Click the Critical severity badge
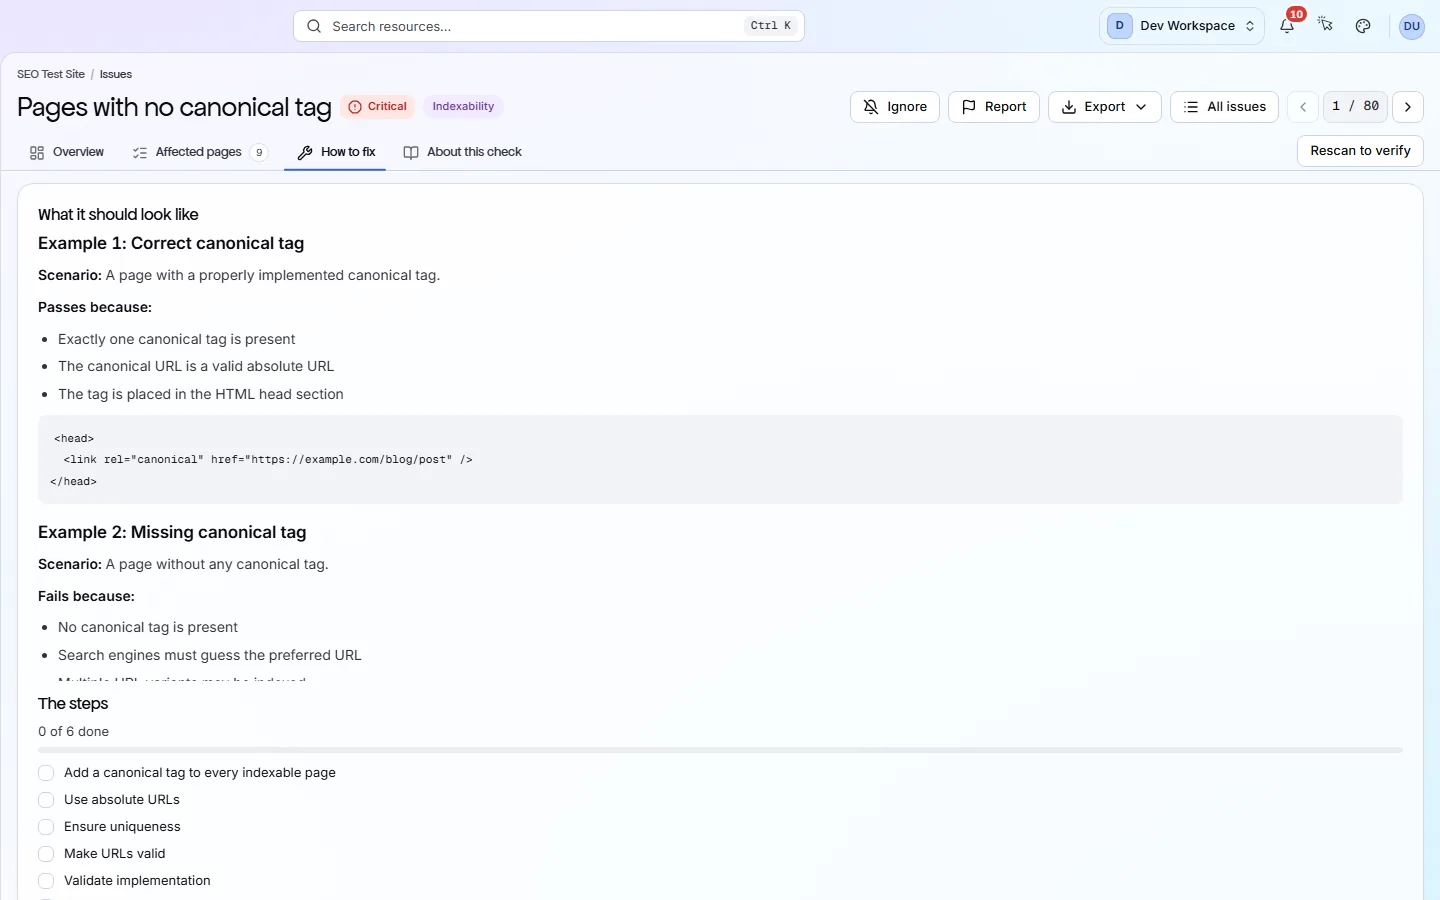 point(377,107)
